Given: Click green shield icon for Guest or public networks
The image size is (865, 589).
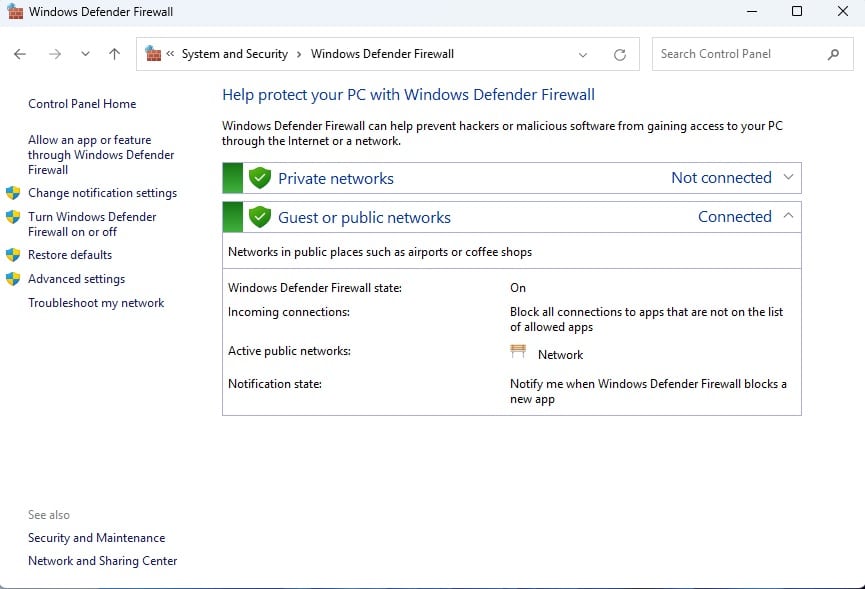Looking at the screenshot, I should pyautogui.click(x=260, y=217).
